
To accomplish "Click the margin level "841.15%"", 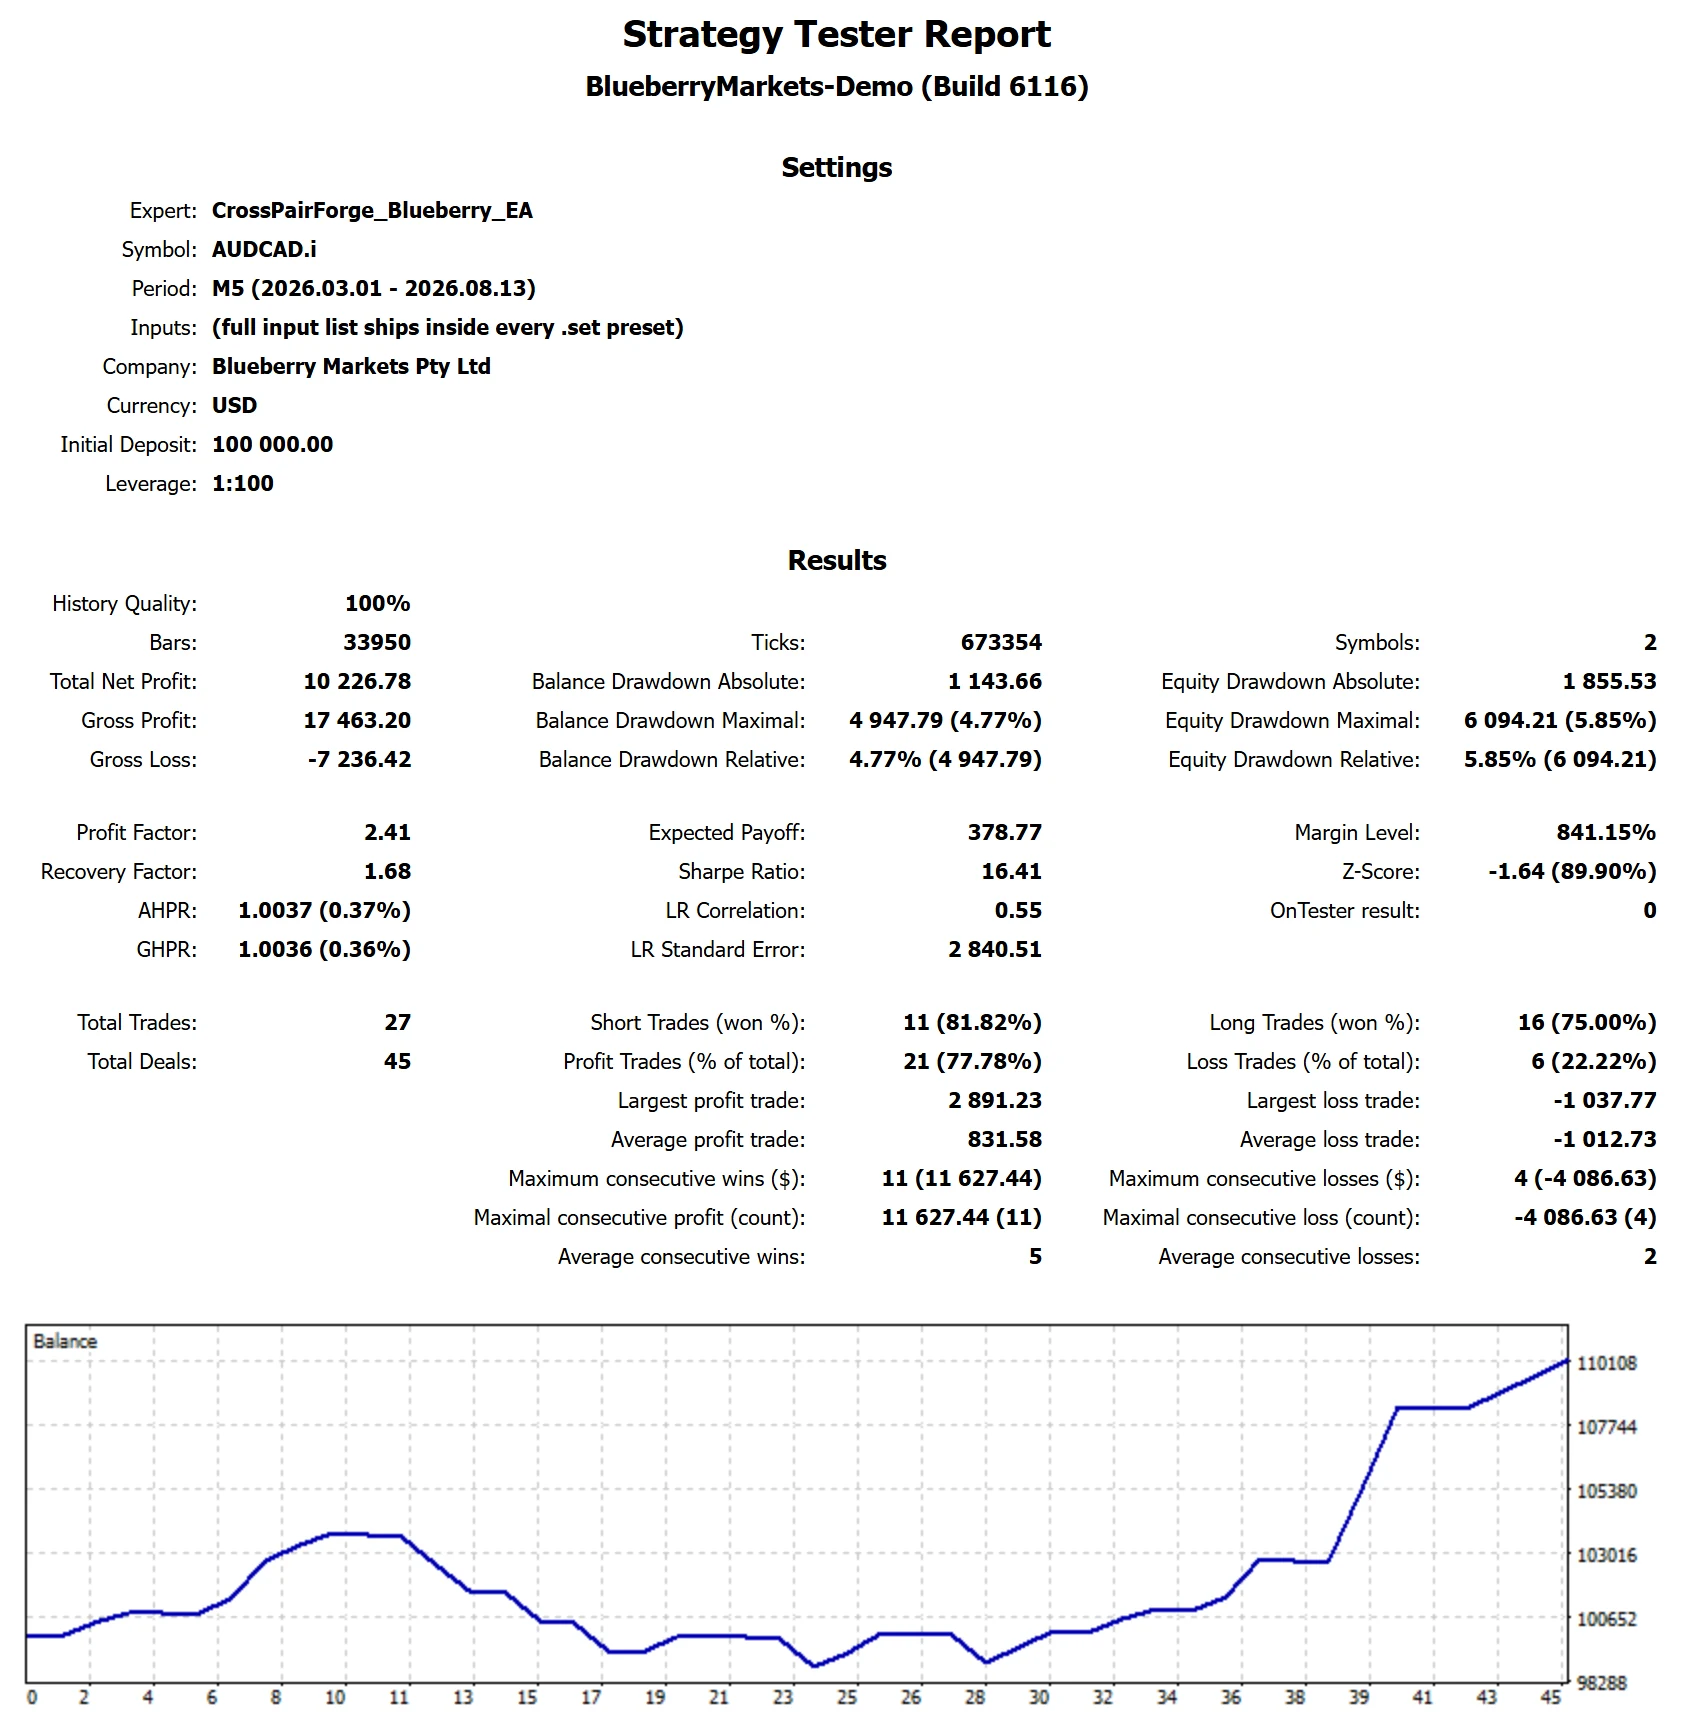I will [x=1606, y=833].
